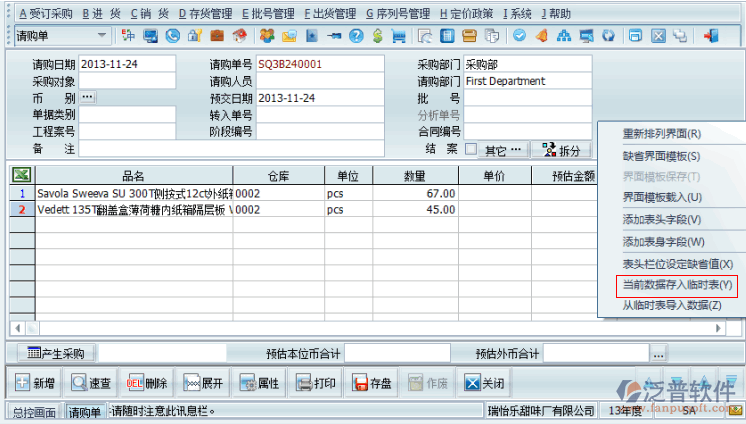Click ellipsis button beside 预估外币合计

tap(657, 353)
